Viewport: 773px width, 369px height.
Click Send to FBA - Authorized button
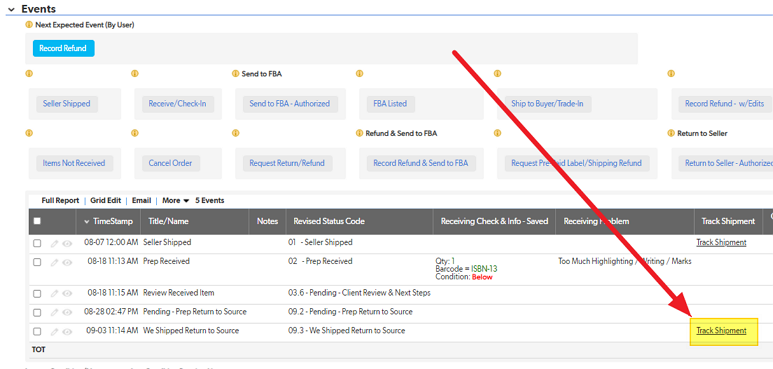290,104
